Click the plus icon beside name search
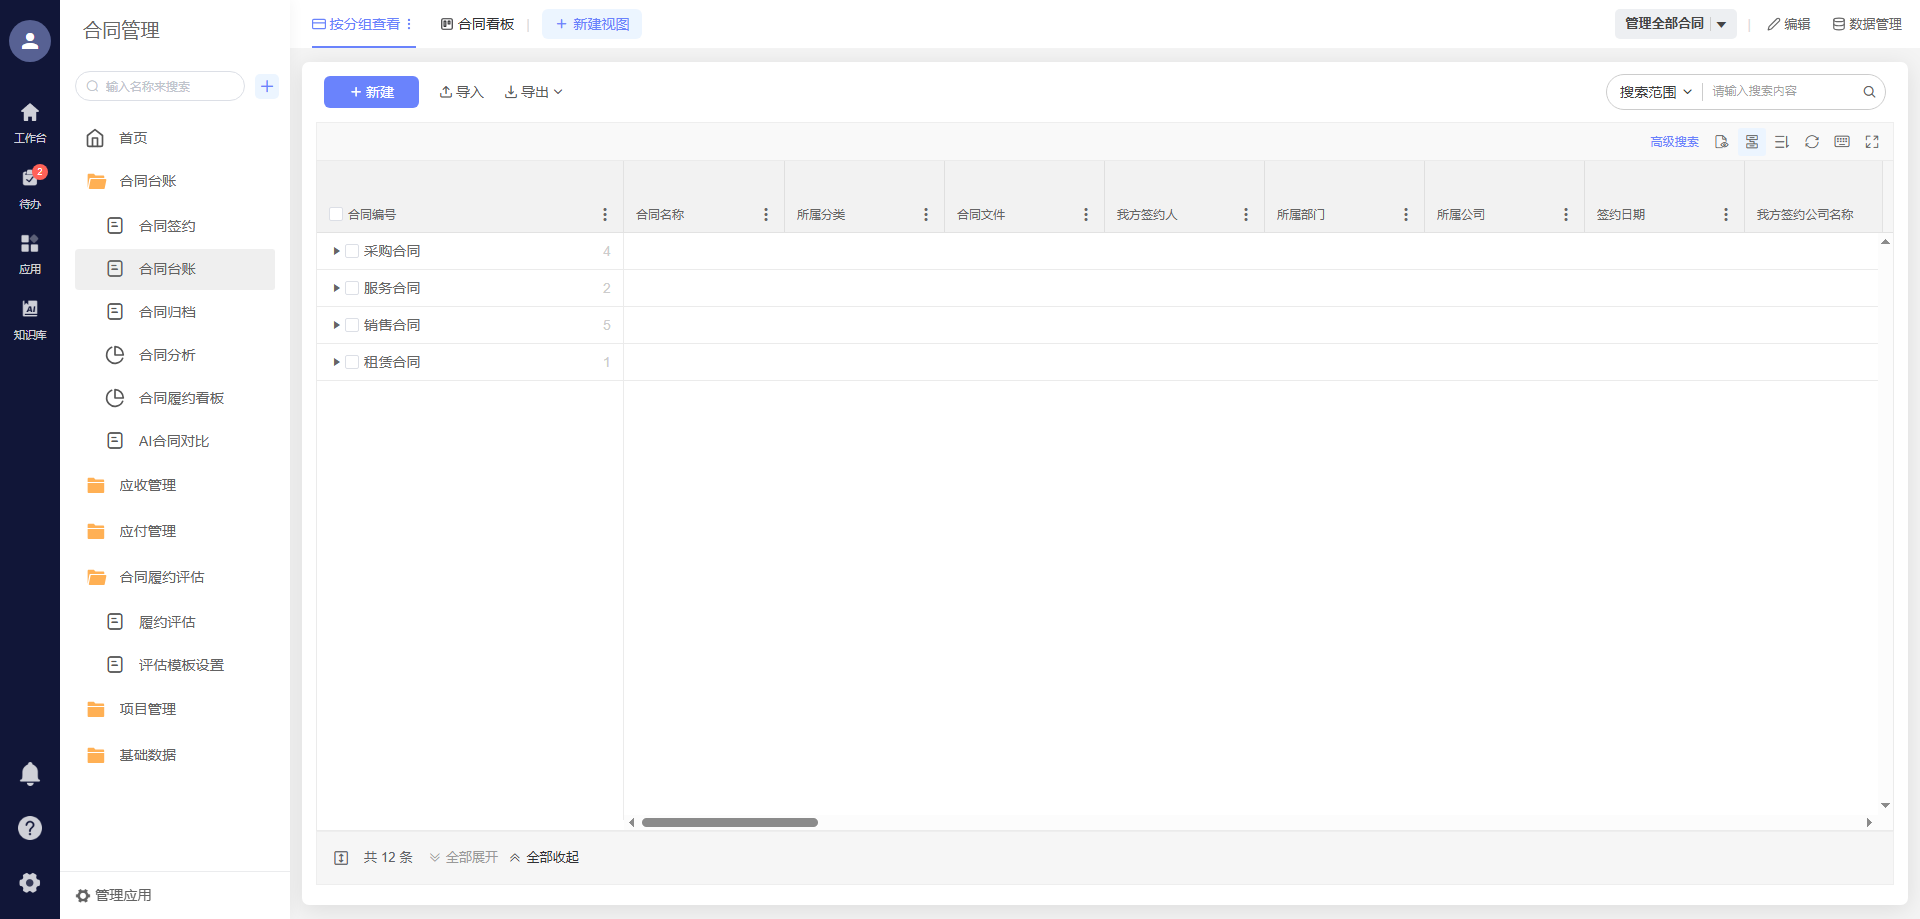Image resolution: width=1920 pixels, height=919 pixels. [x=267, y=86]
